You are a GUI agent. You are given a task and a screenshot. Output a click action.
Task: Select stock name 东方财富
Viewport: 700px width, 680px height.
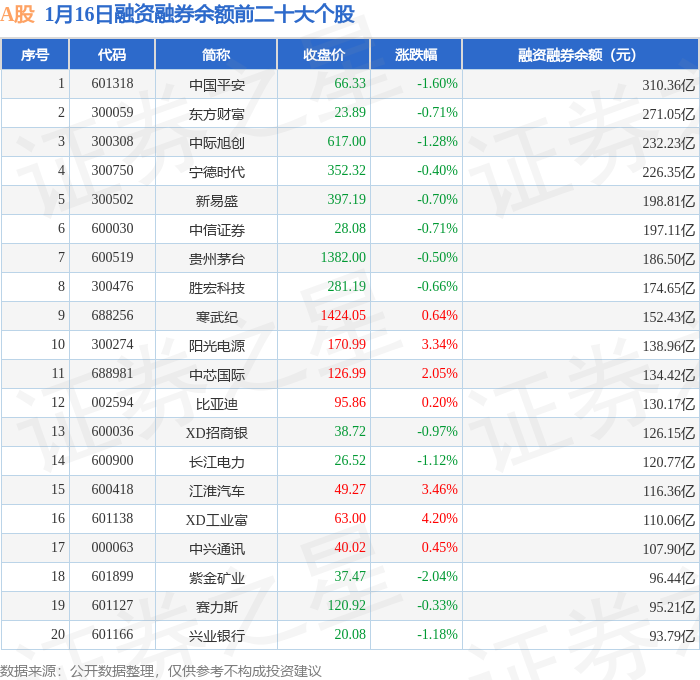(x=217, y=114)
